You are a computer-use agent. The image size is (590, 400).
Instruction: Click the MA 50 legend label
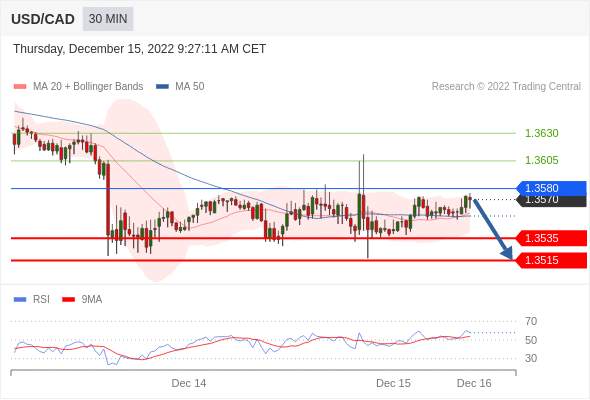pos(190,86)
